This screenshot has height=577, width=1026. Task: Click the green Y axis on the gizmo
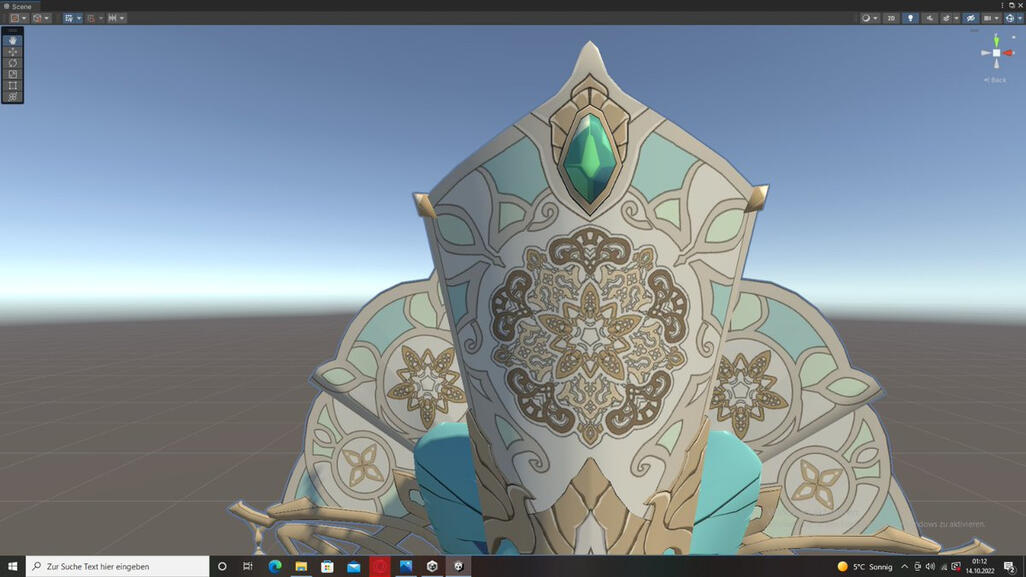click(996, 40)
